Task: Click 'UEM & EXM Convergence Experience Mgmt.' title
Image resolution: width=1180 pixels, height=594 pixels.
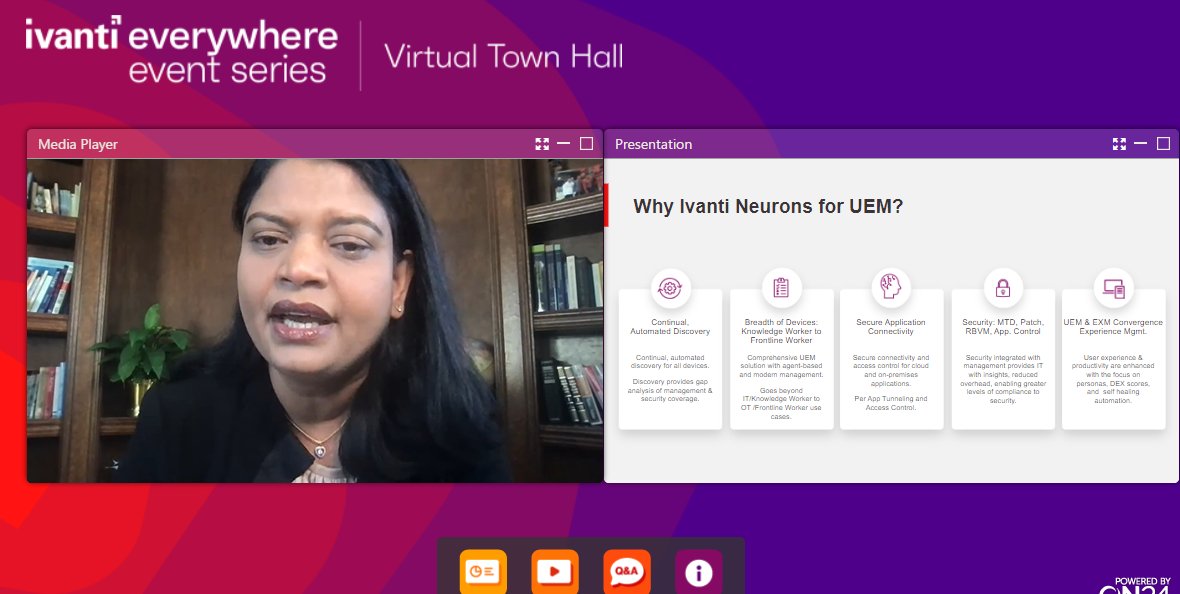Action: (x=1113, y=327)
